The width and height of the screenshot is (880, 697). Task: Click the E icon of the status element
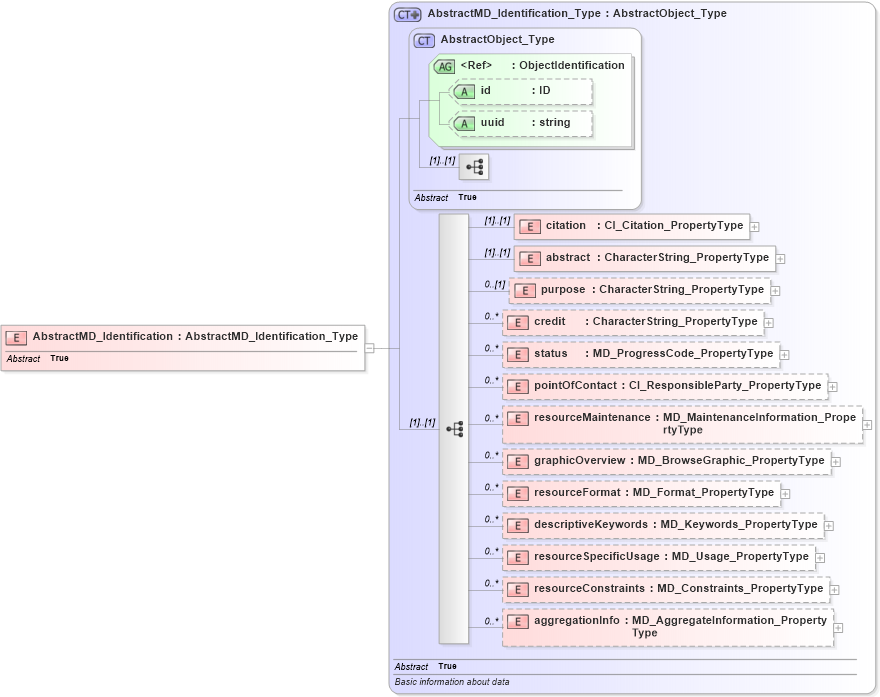[x=518, y=353]
